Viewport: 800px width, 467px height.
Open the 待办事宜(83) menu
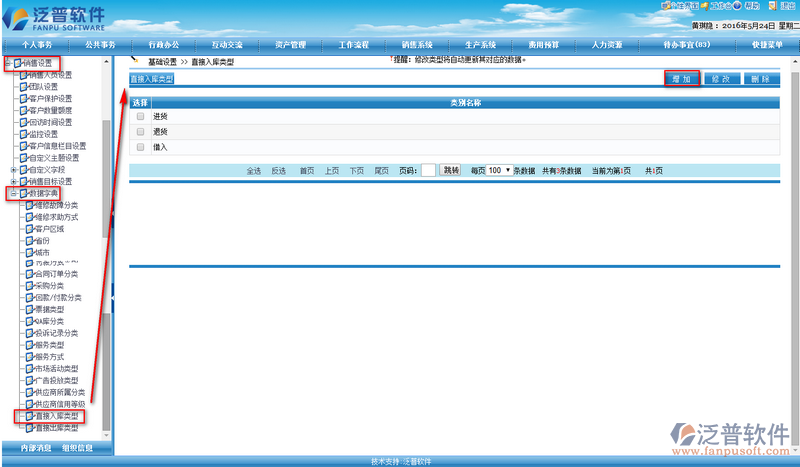pos(687,45)
